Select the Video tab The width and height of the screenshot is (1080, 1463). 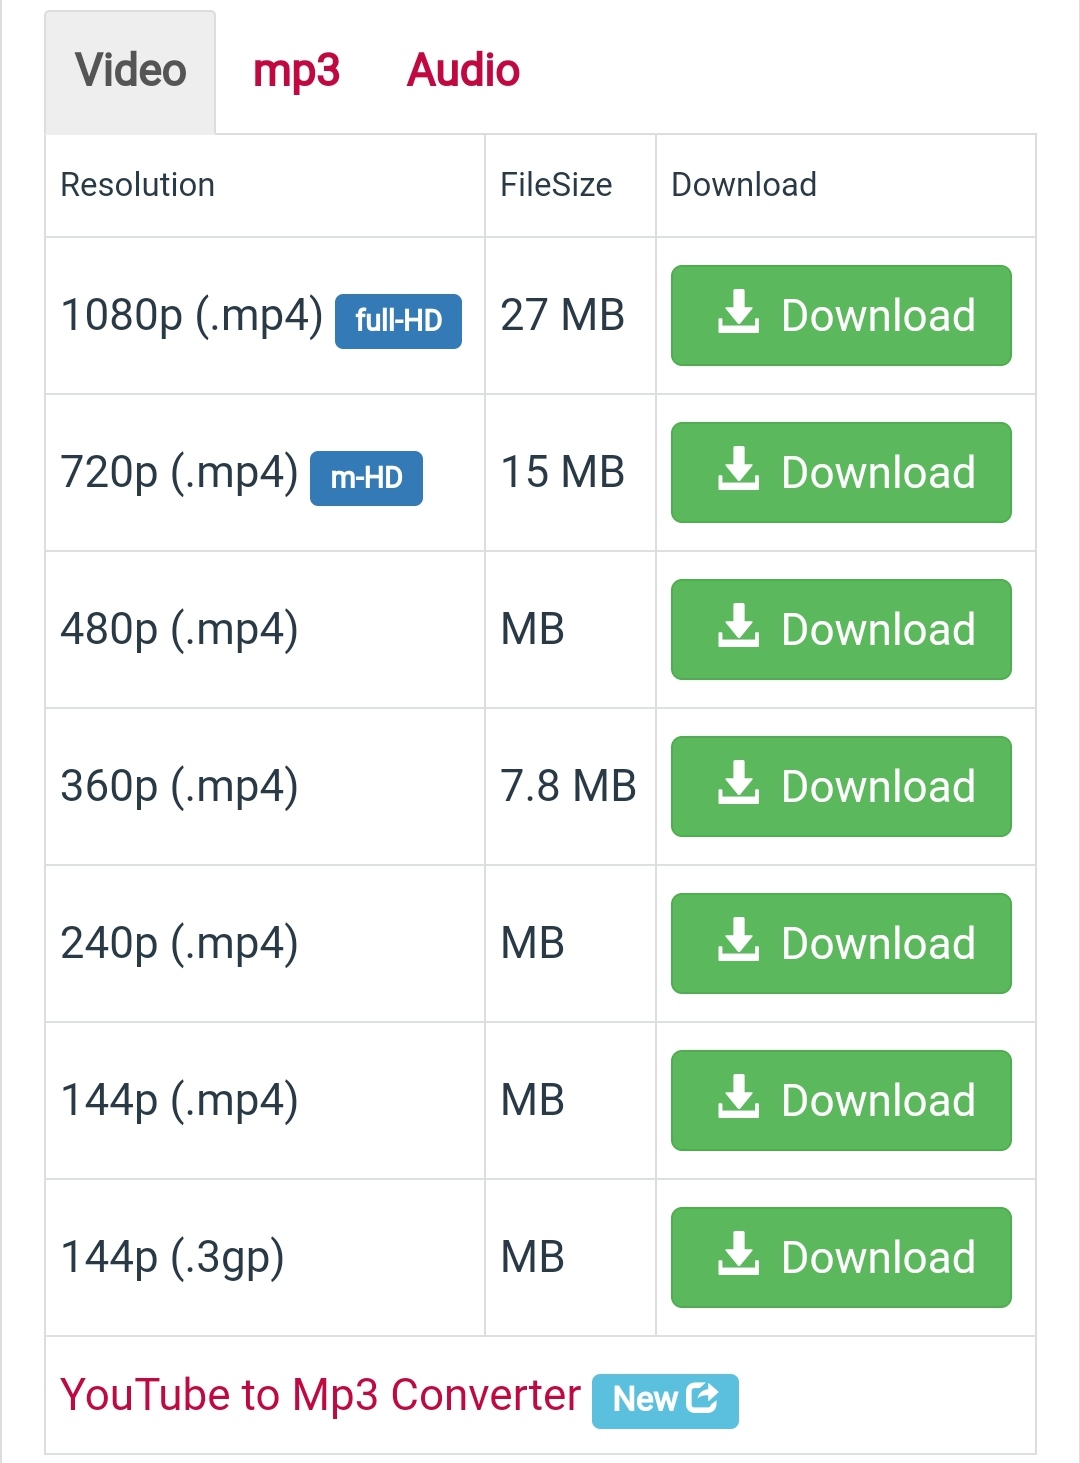(x=130, y=72)
